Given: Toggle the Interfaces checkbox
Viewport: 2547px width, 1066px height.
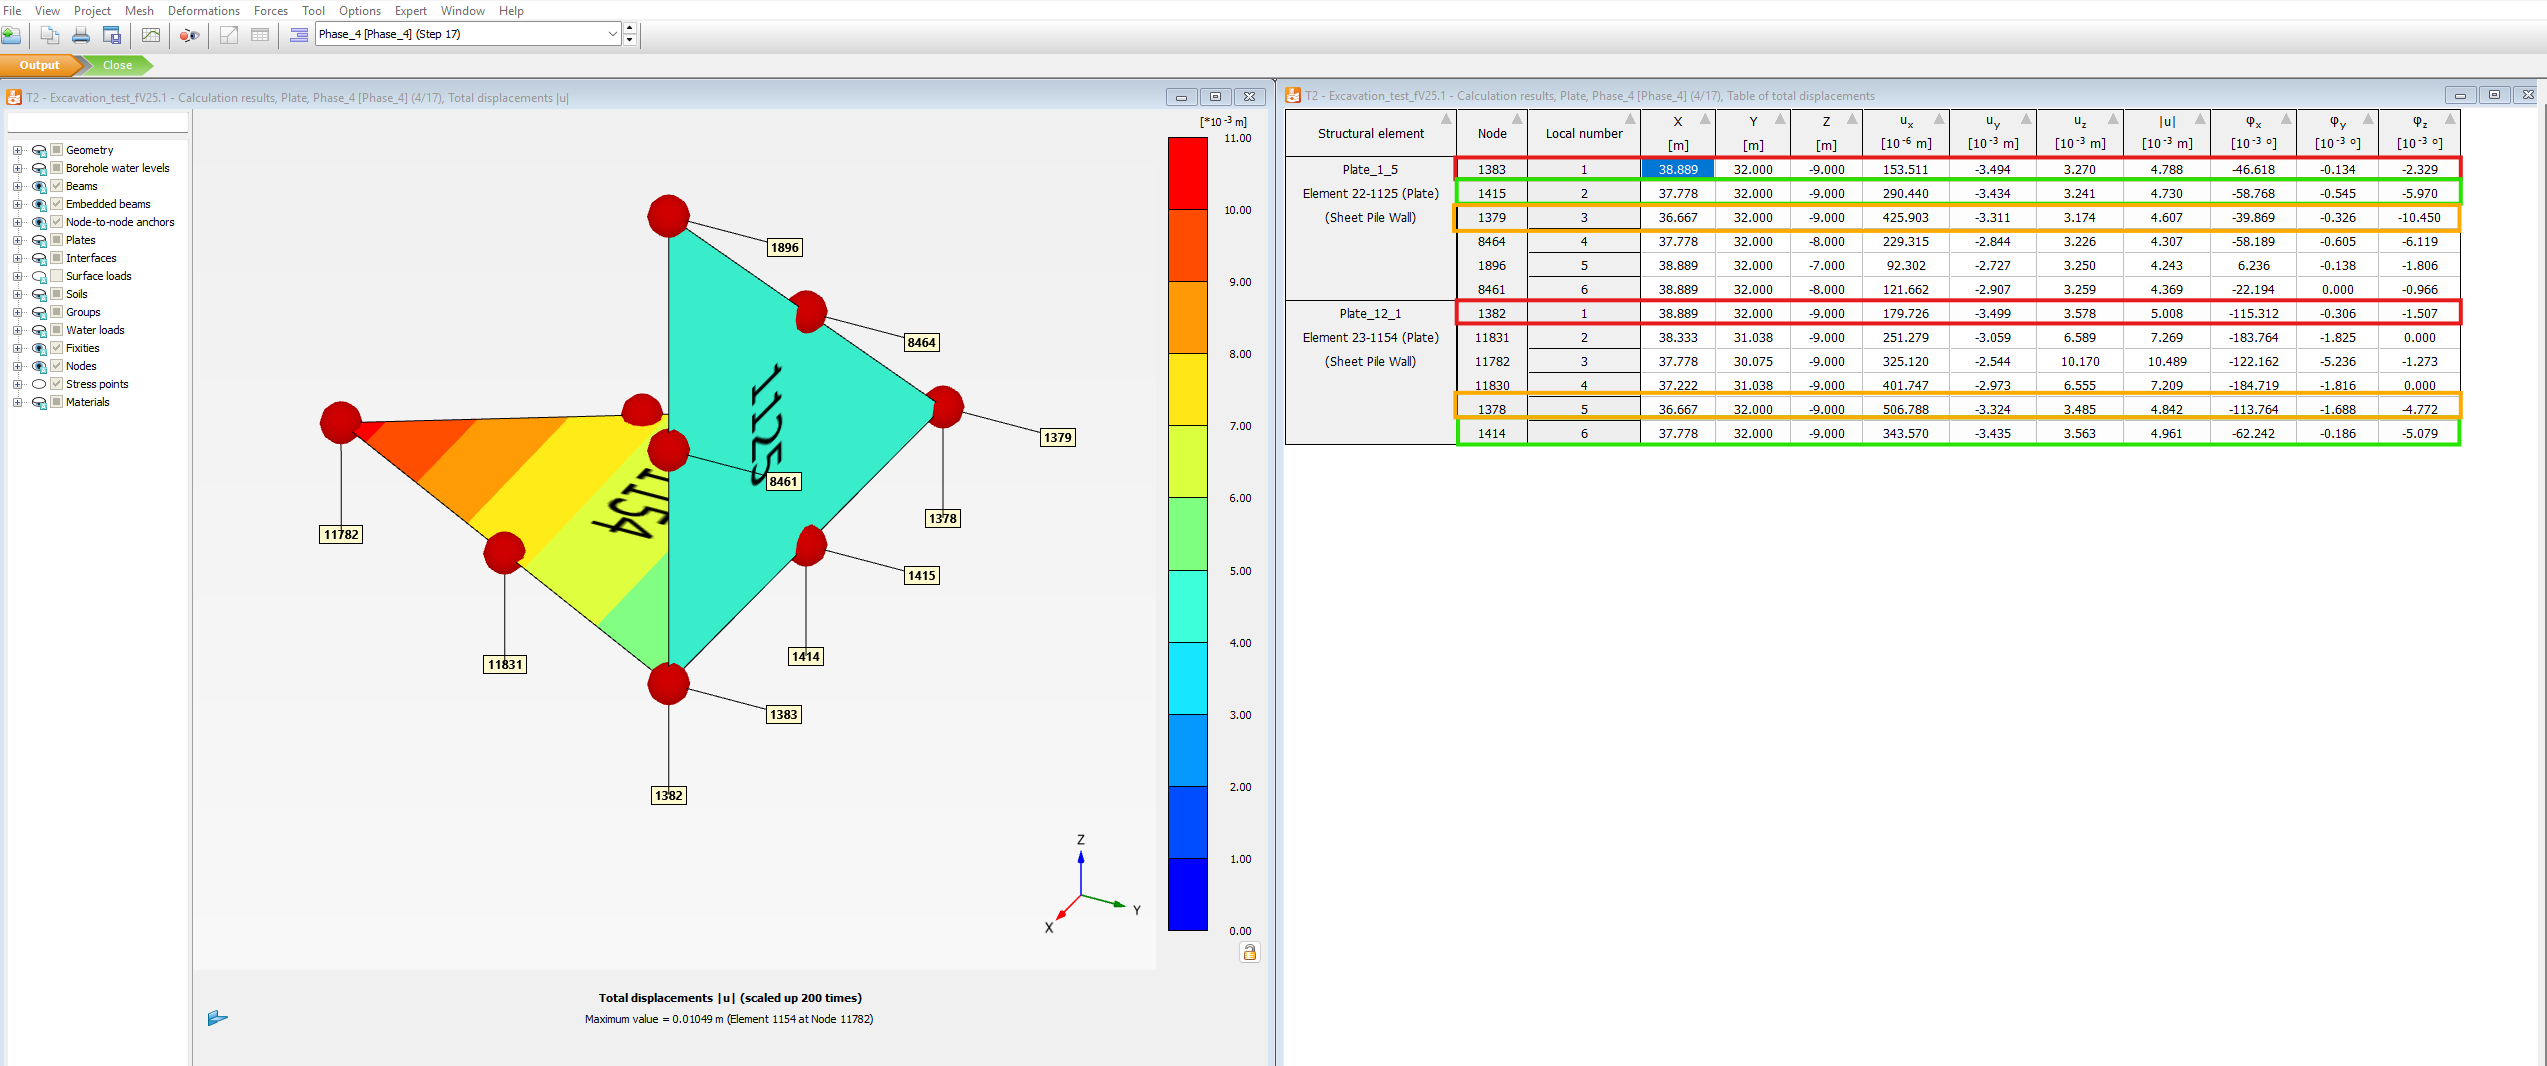Looking at the screenshot, I should point(57,258).
